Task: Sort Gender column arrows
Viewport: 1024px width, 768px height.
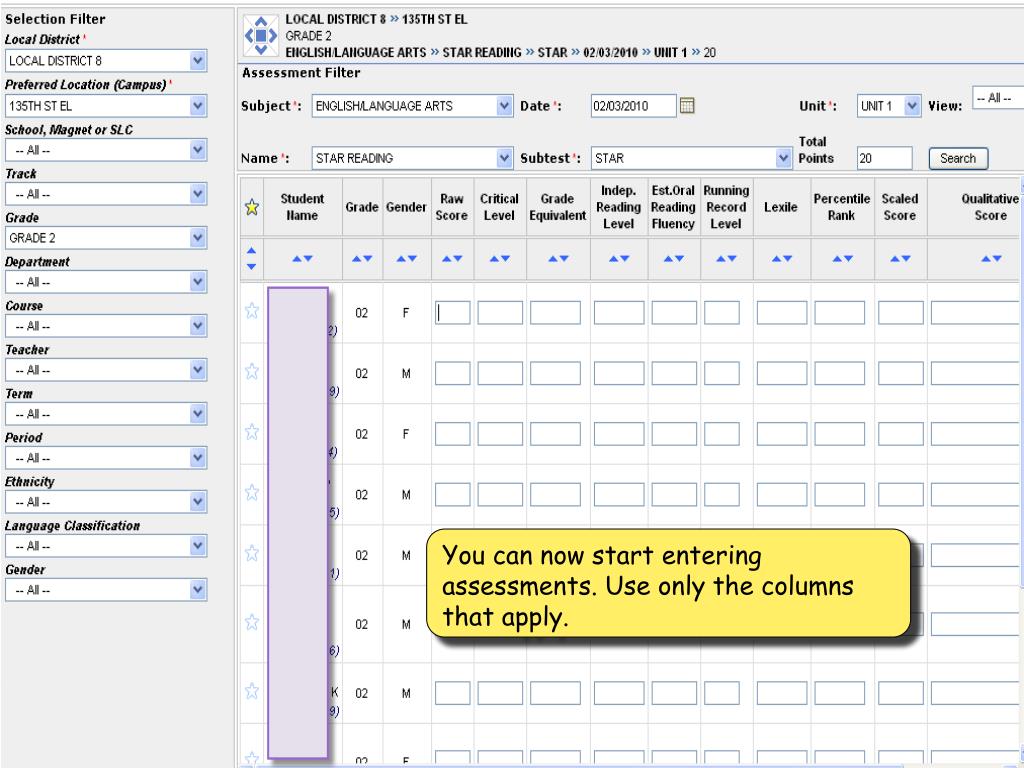Action: coord(406,259)
